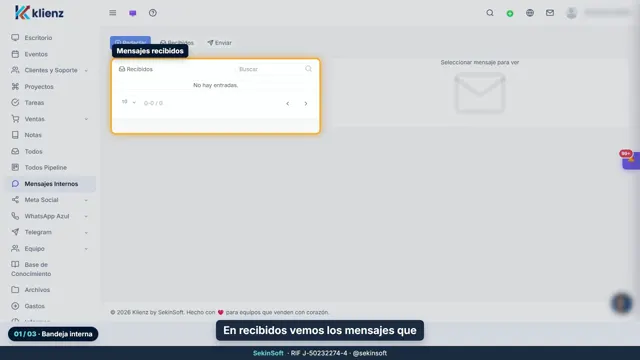Screen dimensions: 640x360
Task: Open the help question-mark icon
Action: pos(153,13)
